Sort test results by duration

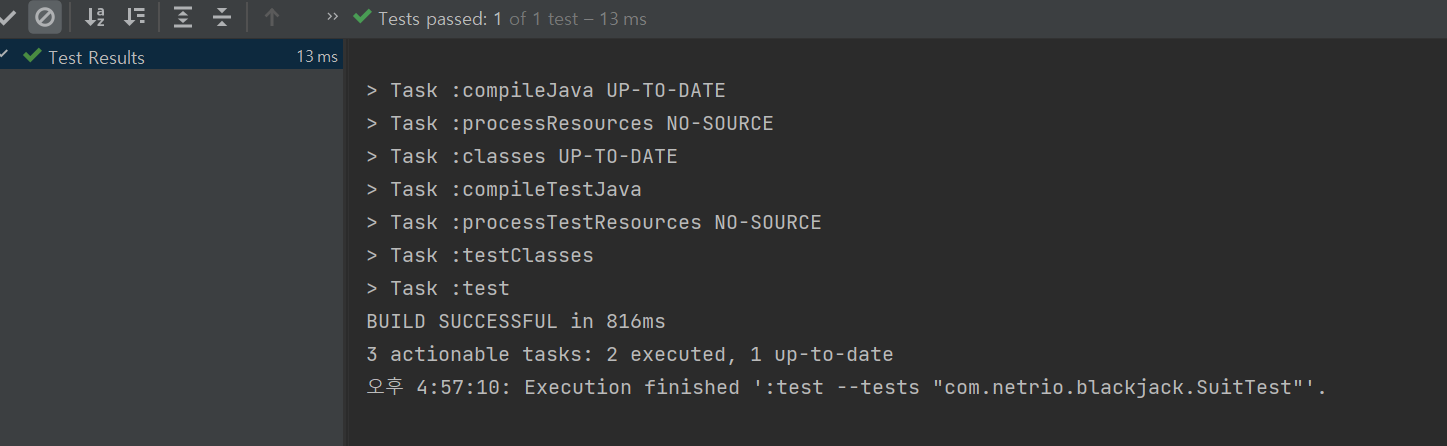pyautogui.click(x=134, y=17)
